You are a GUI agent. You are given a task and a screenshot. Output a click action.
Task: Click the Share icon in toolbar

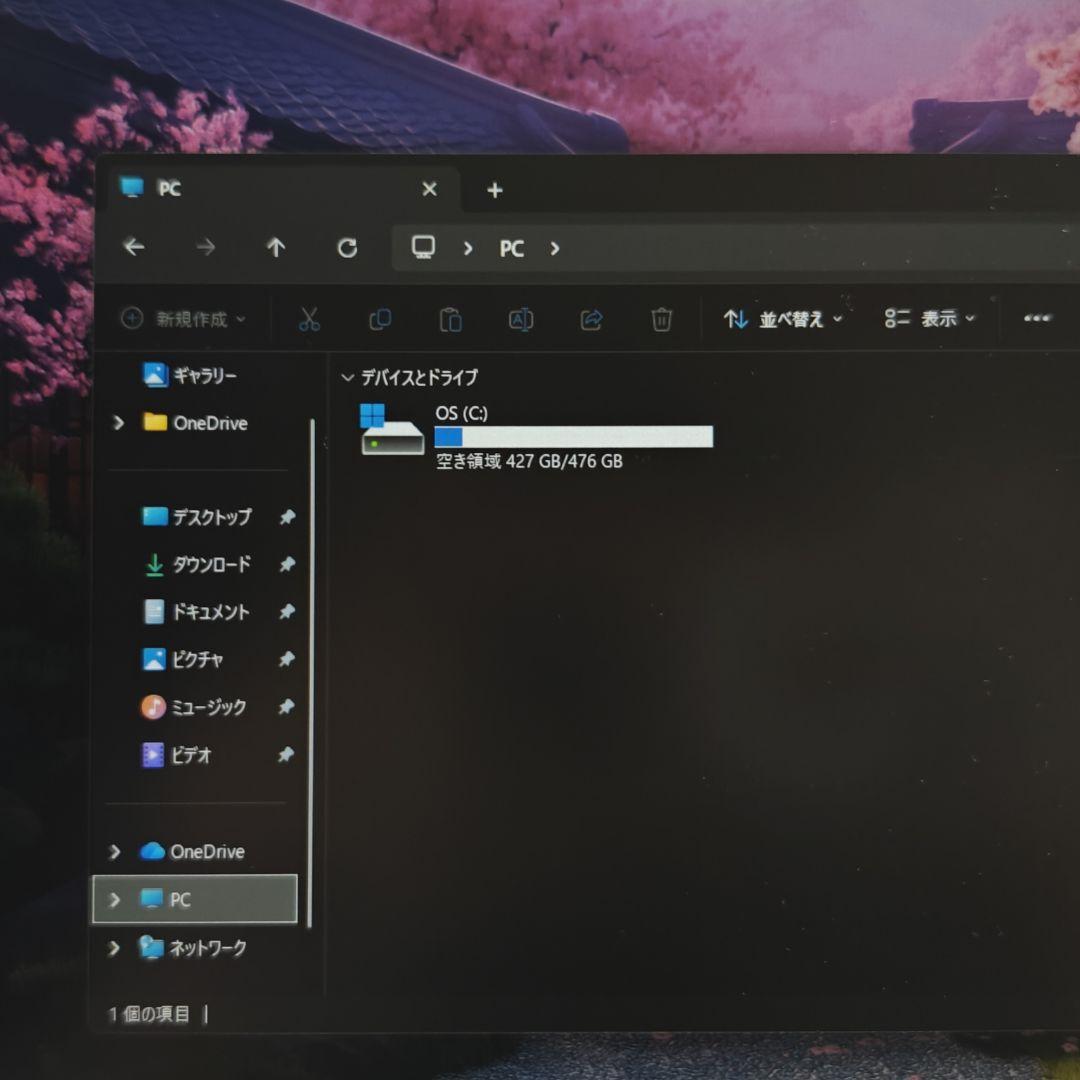point(591,319)
